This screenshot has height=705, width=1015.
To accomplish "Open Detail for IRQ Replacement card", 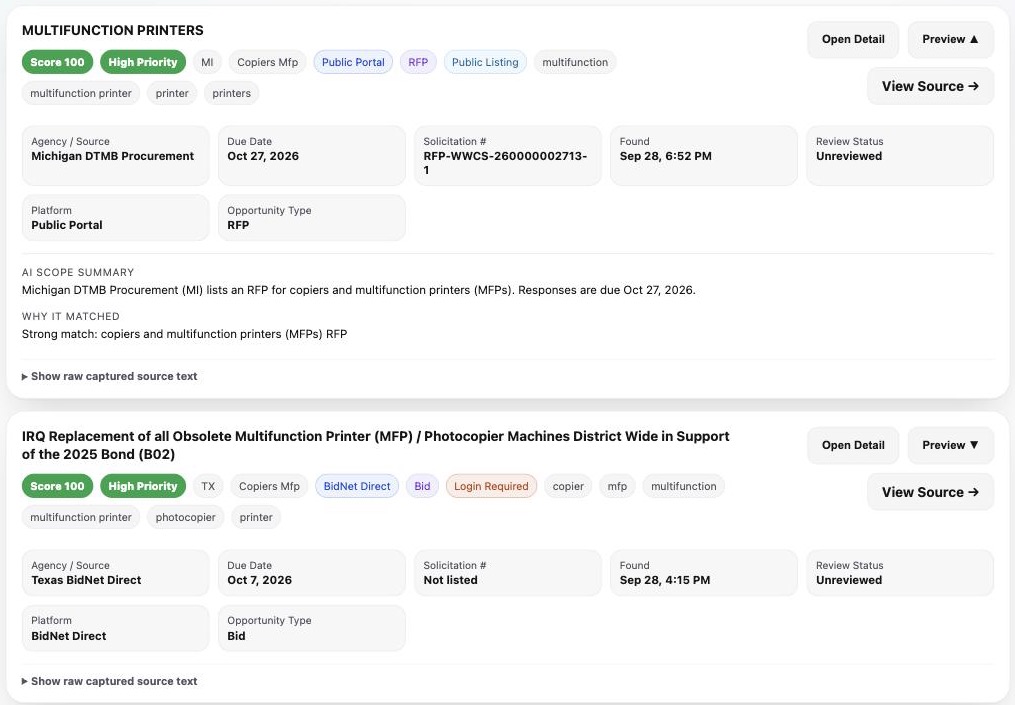I will tap(853, 445).
